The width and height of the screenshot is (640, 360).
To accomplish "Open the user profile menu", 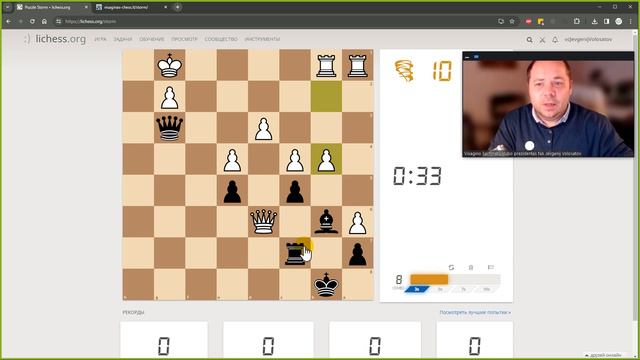I will pyautogui.click(x=588, y=40).
